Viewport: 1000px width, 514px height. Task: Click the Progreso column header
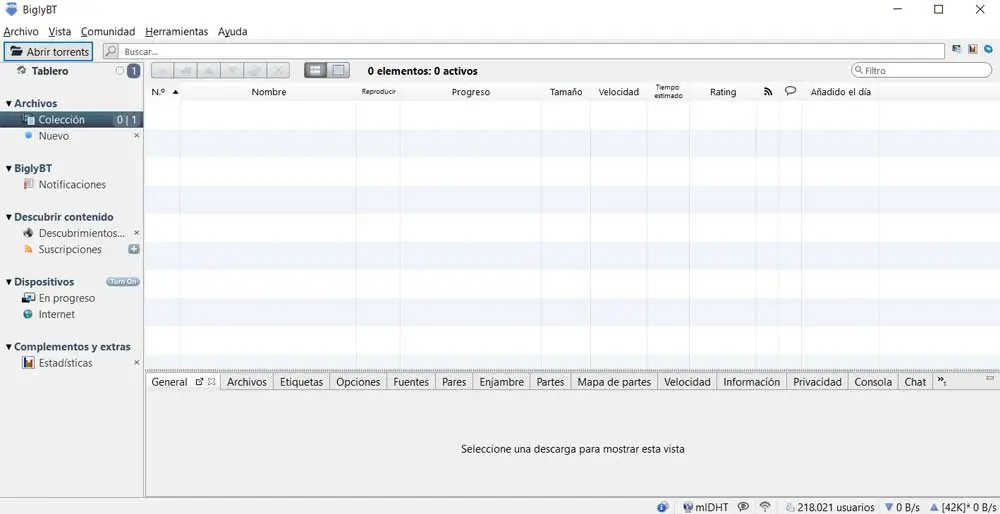coord(471,92)
